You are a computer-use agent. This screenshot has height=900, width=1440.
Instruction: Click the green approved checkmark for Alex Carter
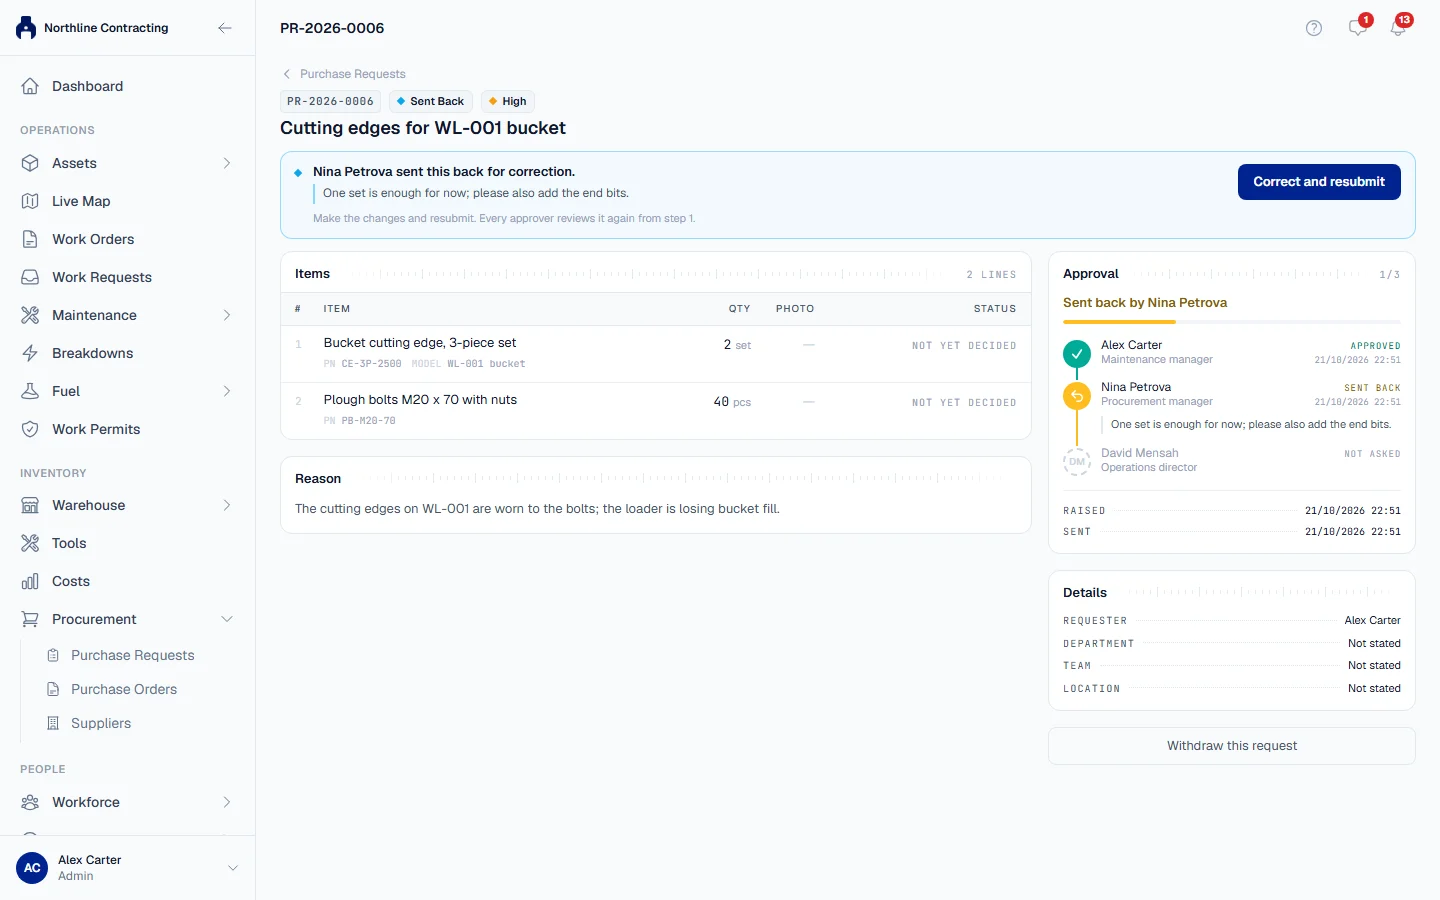click(1077, 353)
